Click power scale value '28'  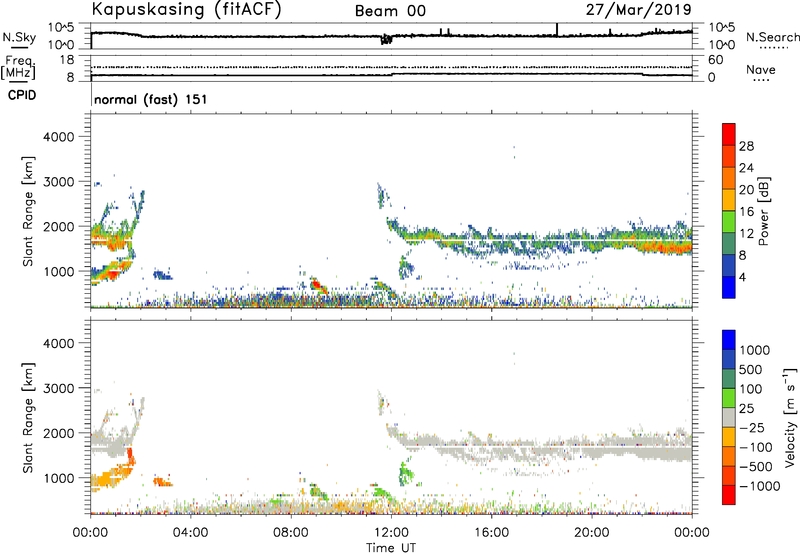click(x=746, y=146)
